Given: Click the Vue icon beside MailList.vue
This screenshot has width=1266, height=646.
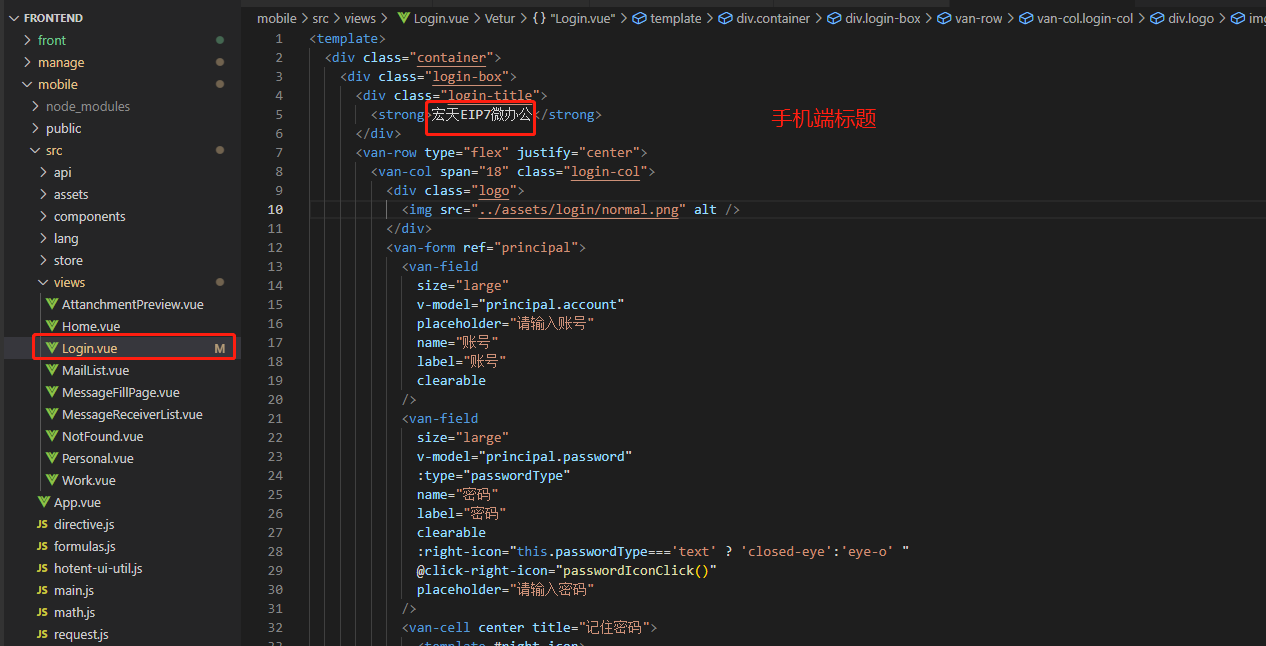Looking at the screenshot, I should click(52, 370).
